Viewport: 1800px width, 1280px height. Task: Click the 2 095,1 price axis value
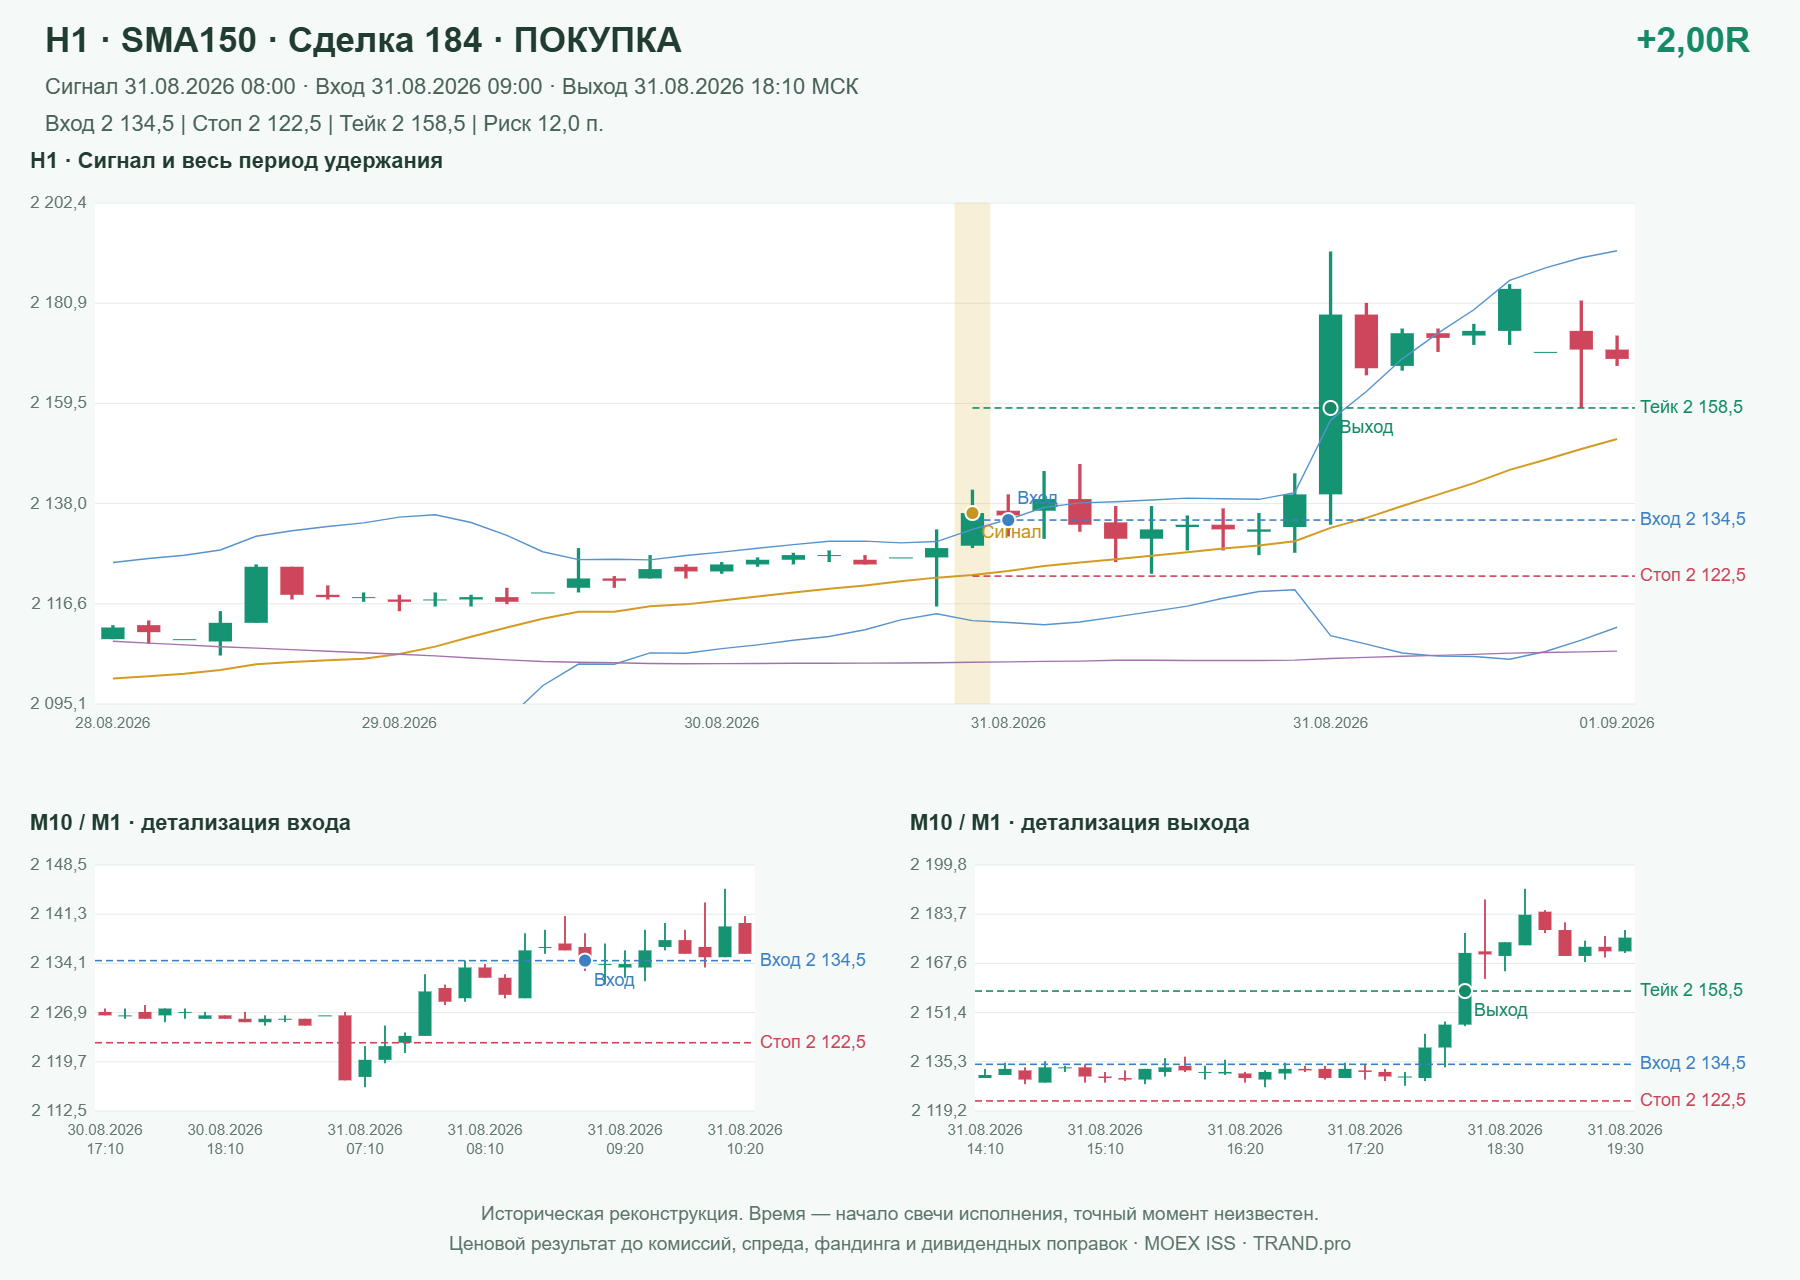click(x=58, y=704)
